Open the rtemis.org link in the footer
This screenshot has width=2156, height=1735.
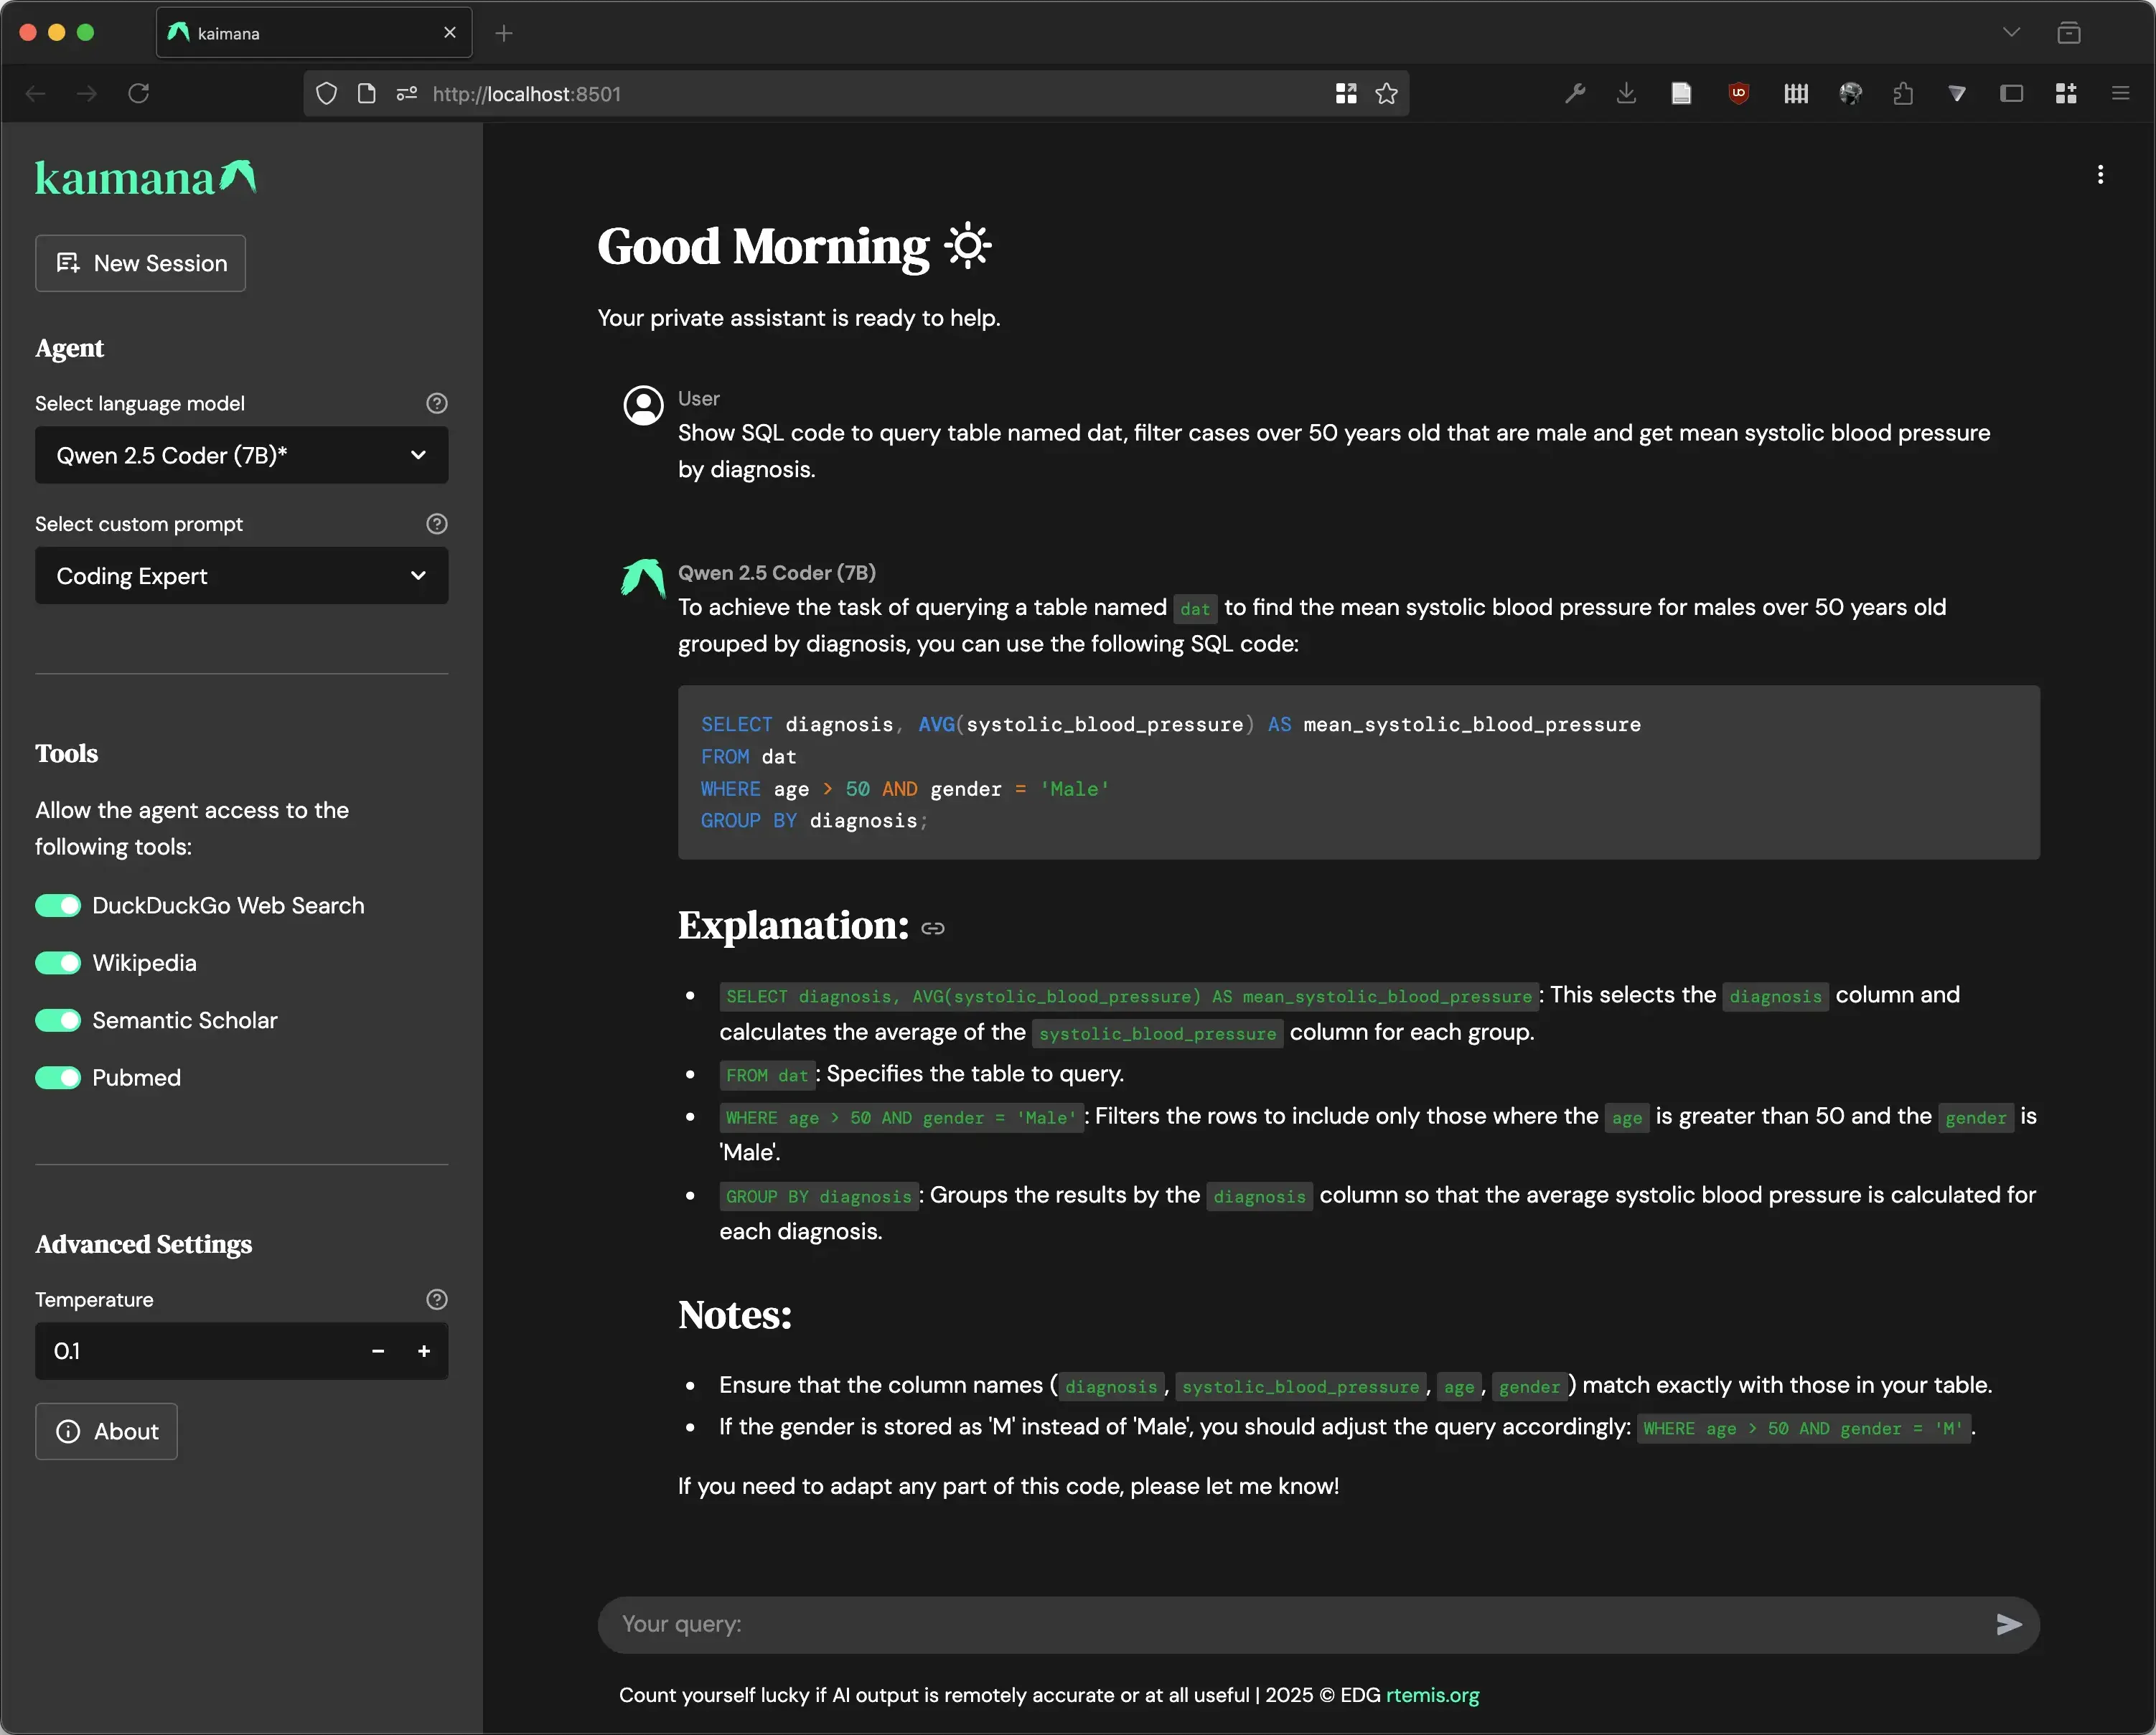click(x=1431, y=1695)
